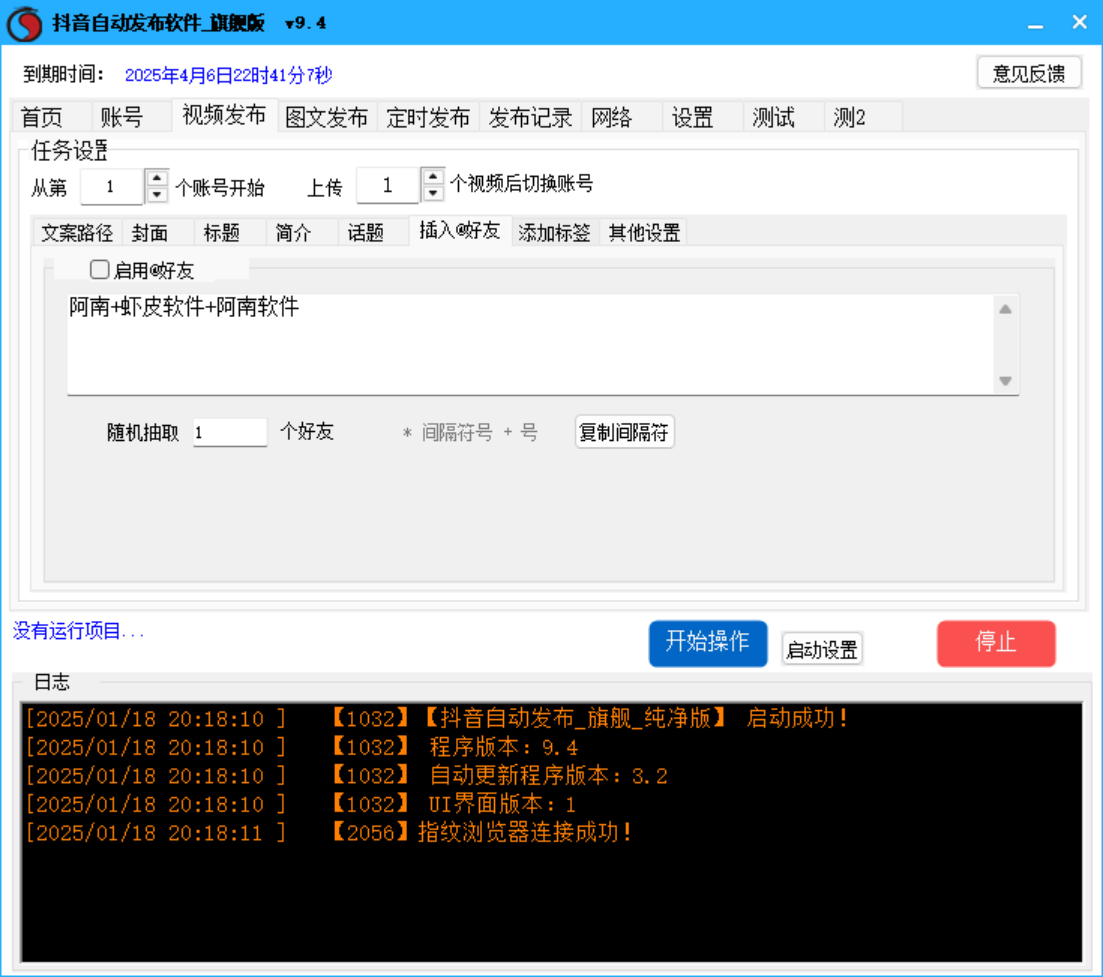1103x977 pixels.
Task: Click the log line UI界面版本：1
Action: pyautogui.click(x=301, y=805)
